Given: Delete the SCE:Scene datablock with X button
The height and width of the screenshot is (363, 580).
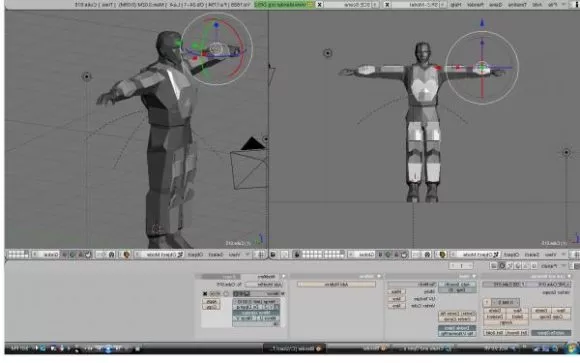Looking at the screenshot, I should pos(319,4).
